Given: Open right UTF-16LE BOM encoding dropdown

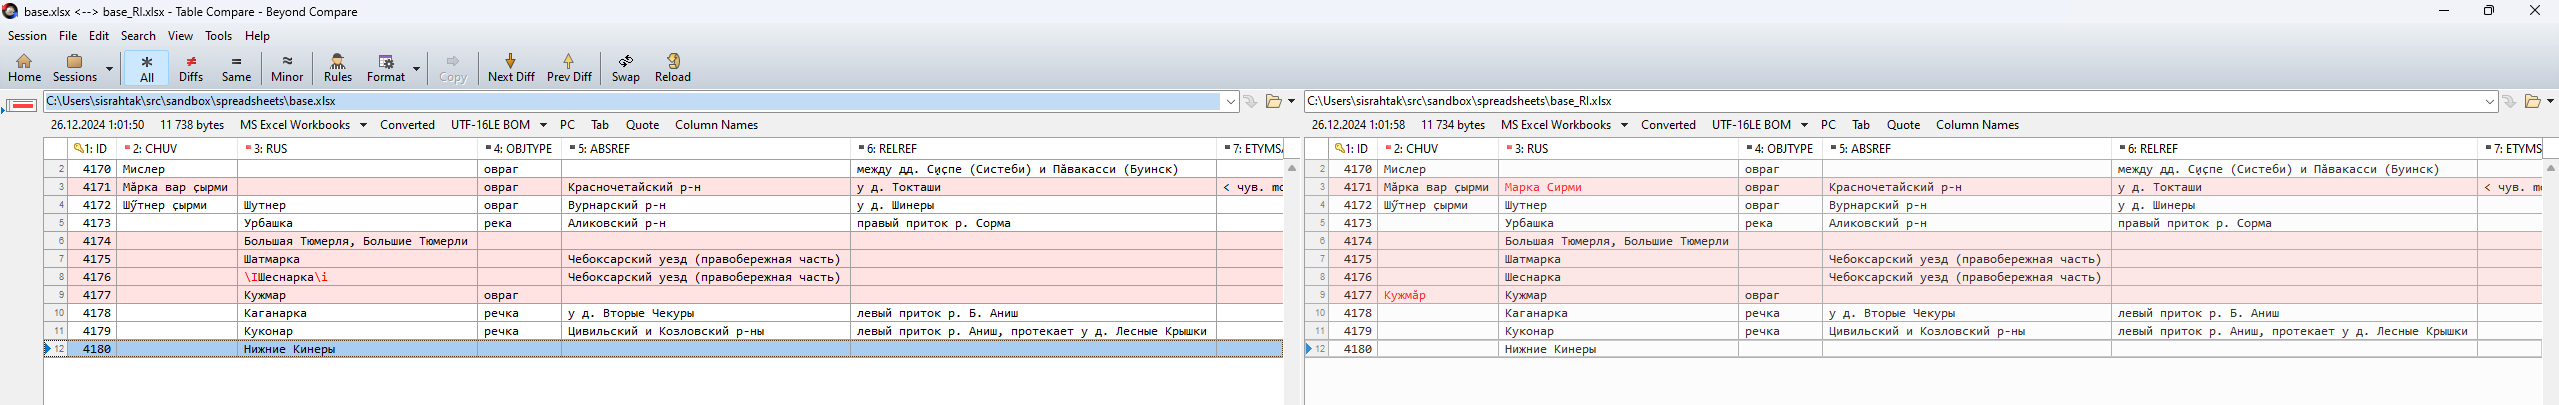Looking at the screenshot, I should tap(1804, 125).
